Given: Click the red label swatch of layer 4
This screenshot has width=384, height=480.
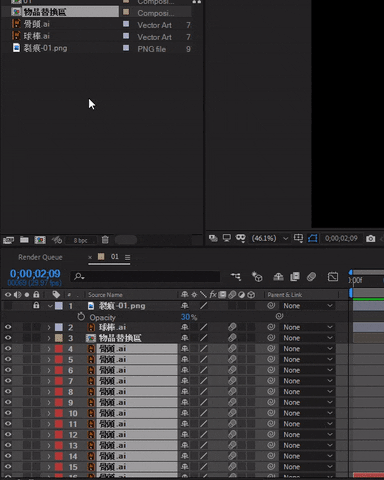Looking at the screenshot, I should point(59,349).
